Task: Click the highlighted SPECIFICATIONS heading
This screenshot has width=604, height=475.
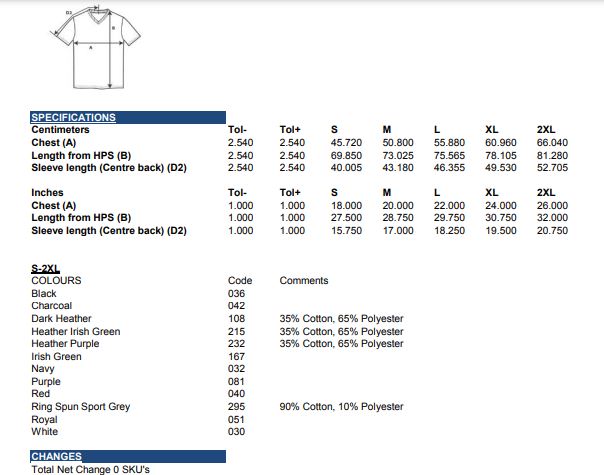Action: coord(73,117)
